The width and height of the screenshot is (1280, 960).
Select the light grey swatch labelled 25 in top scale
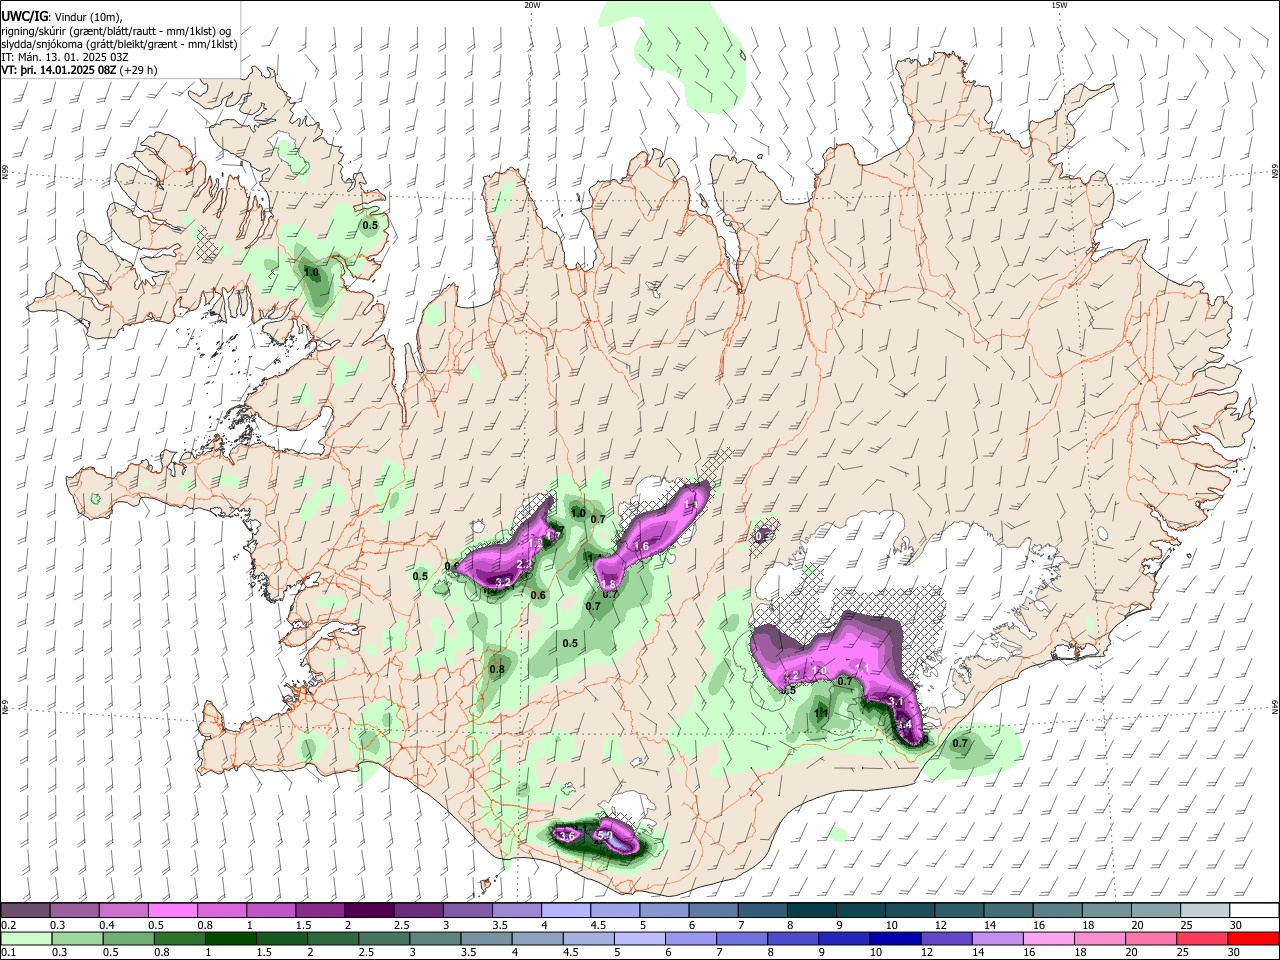point(1205,911)
